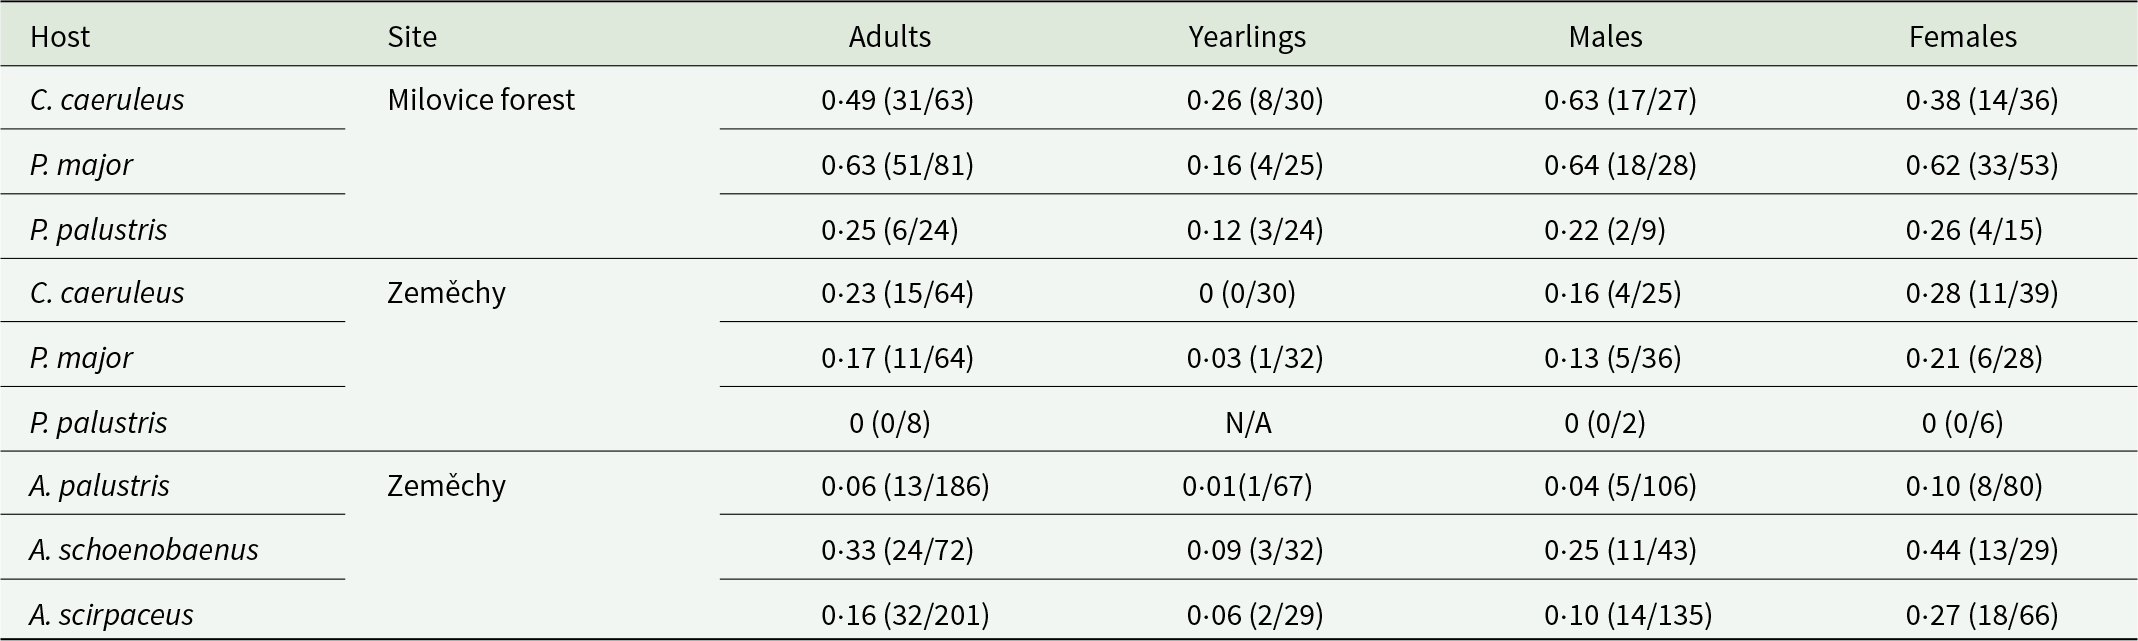
Task: Click the A. palustris host cell
Action: [x=100, y=486]
